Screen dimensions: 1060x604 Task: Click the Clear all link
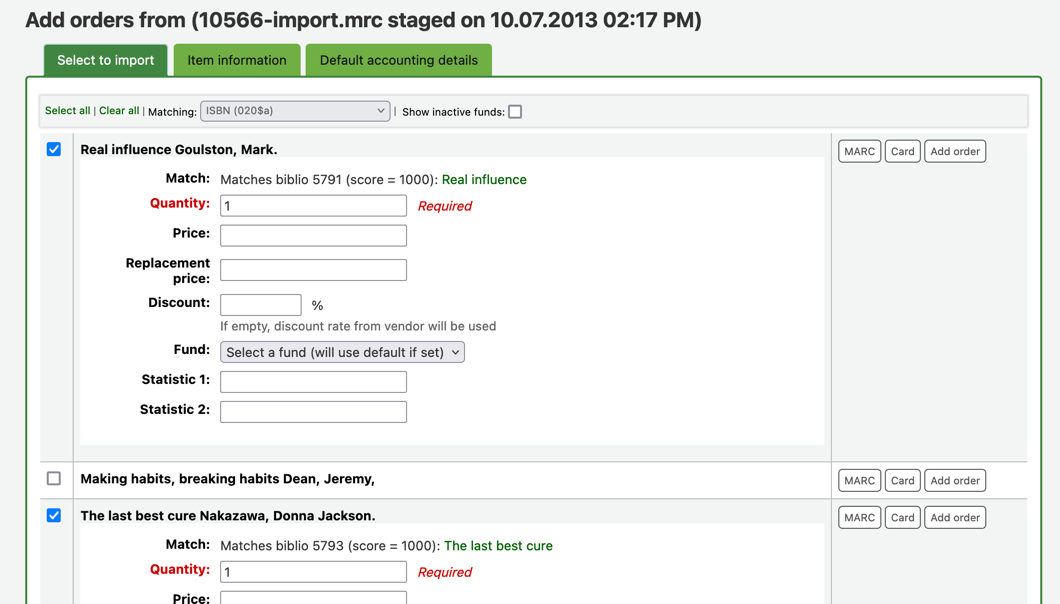click(x=119, y=111)
